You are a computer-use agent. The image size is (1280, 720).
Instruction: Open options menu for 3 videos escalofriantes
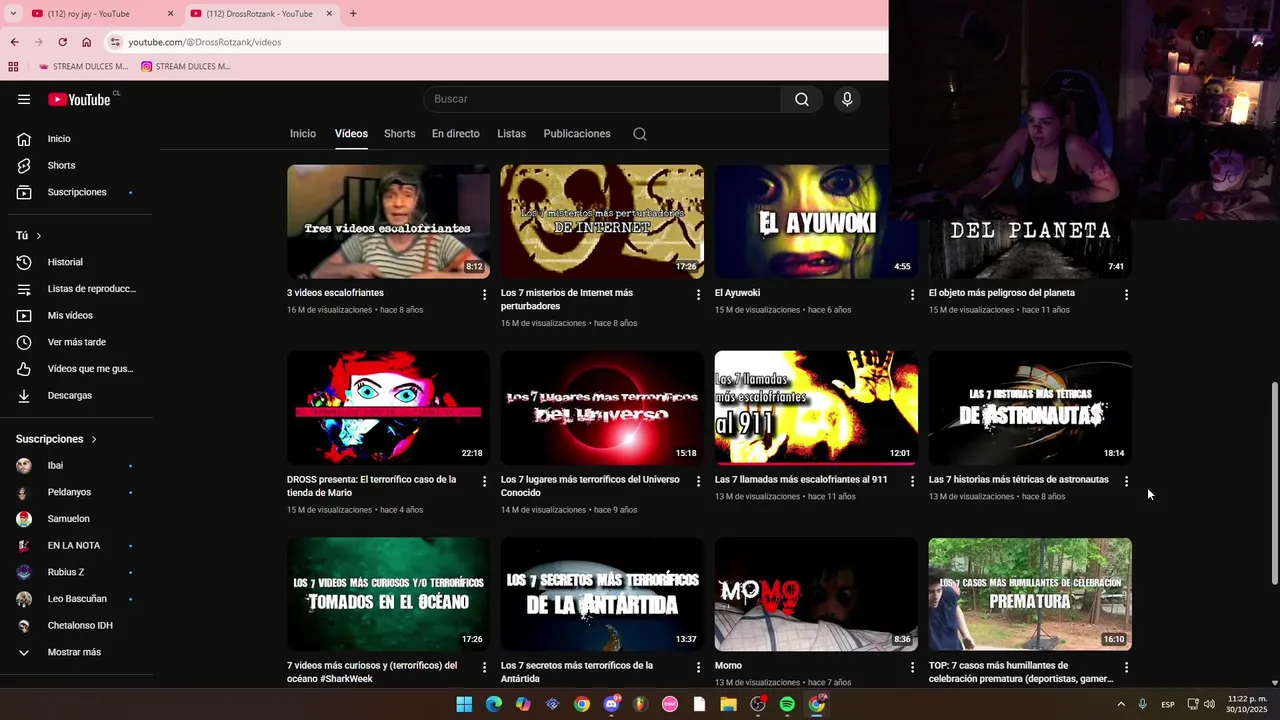coord(484,295)
